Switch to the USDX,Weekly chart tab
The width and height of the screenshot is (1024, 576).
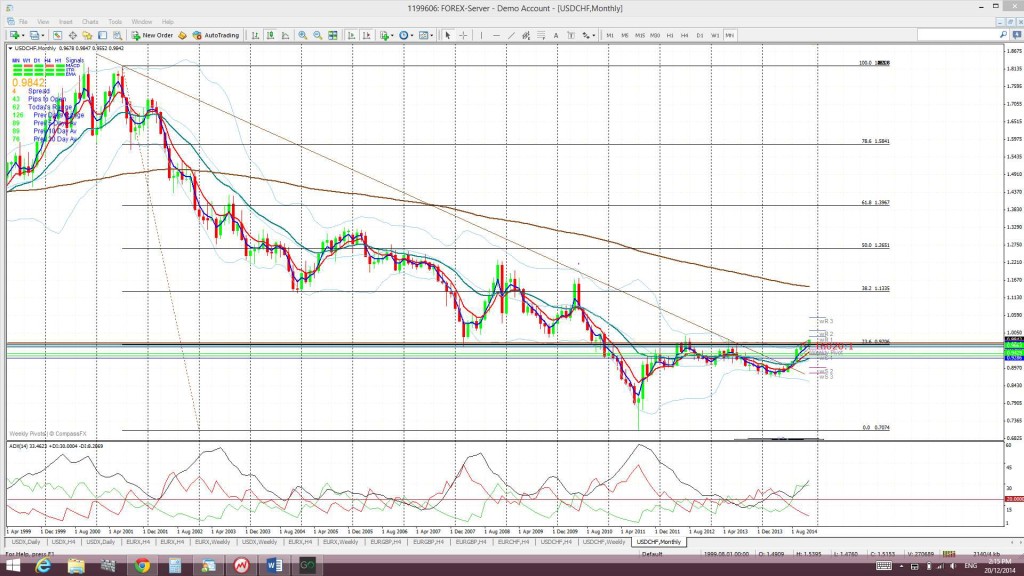coord(259,542)
